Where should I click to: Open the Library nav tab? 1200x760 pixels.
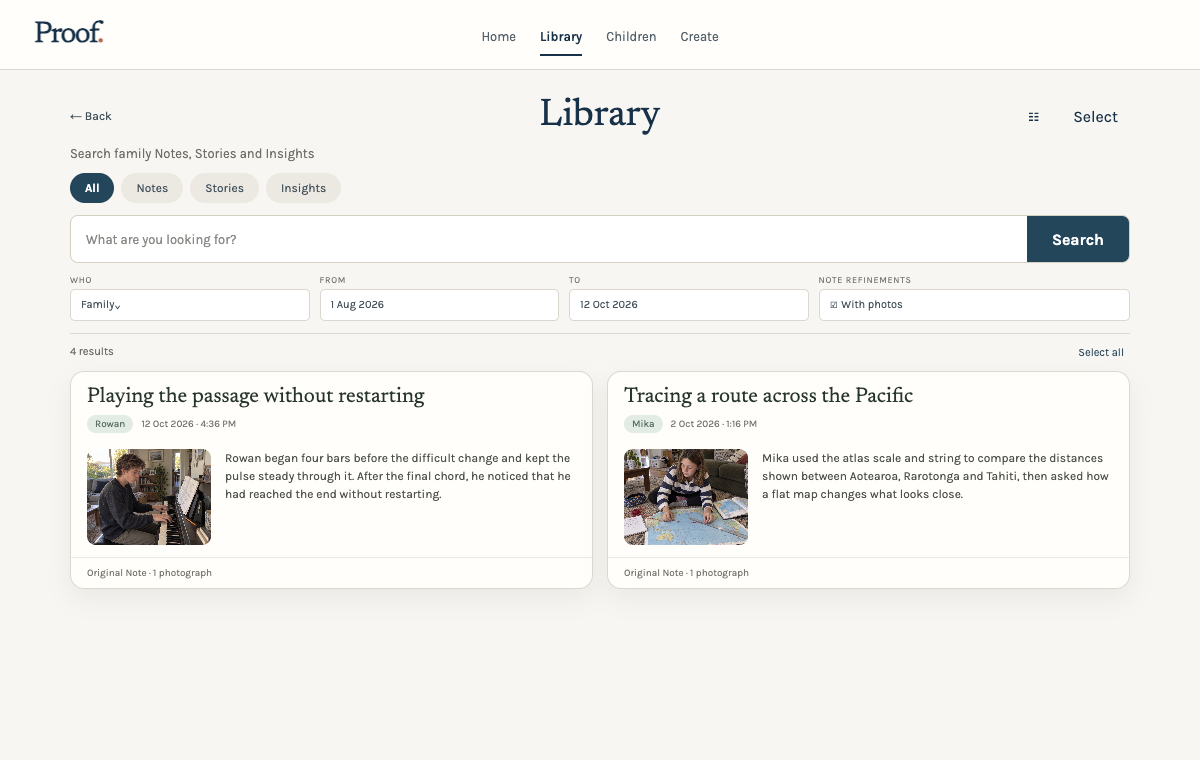coord(561,37)
